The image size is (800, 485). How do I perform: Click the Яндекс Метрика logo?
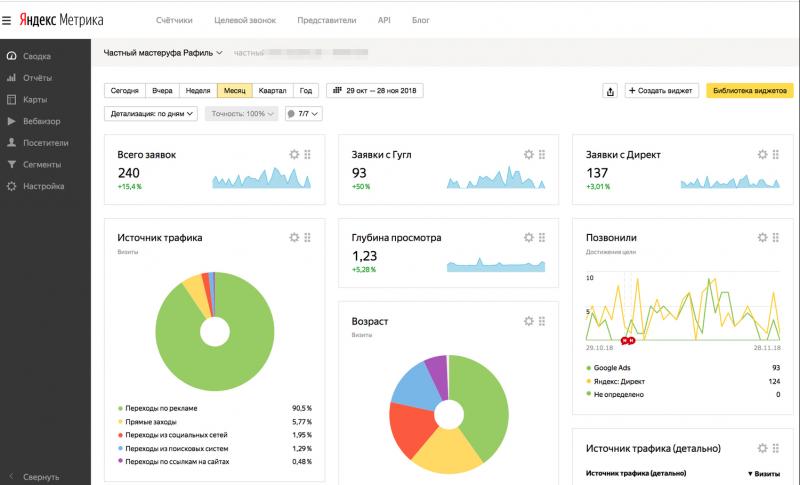(x=61, y=20)
